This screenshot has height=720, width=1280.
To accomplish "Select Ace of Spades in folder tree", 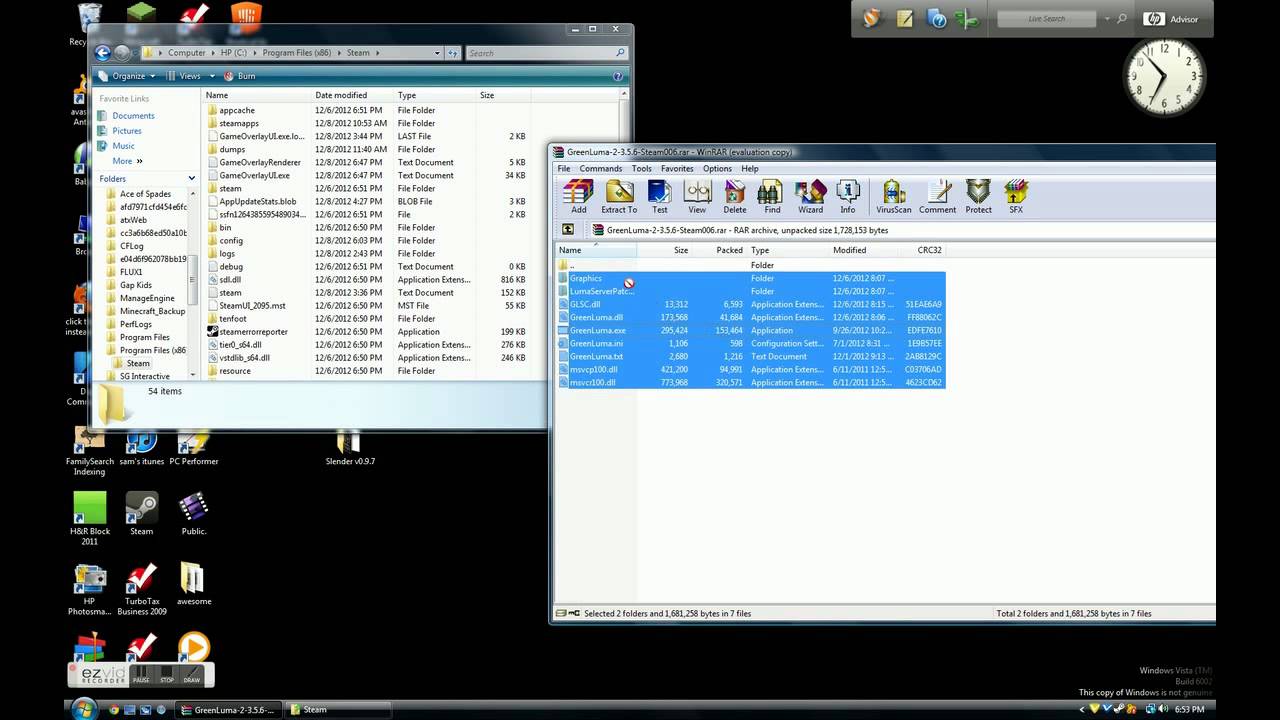I will (145, 194).
